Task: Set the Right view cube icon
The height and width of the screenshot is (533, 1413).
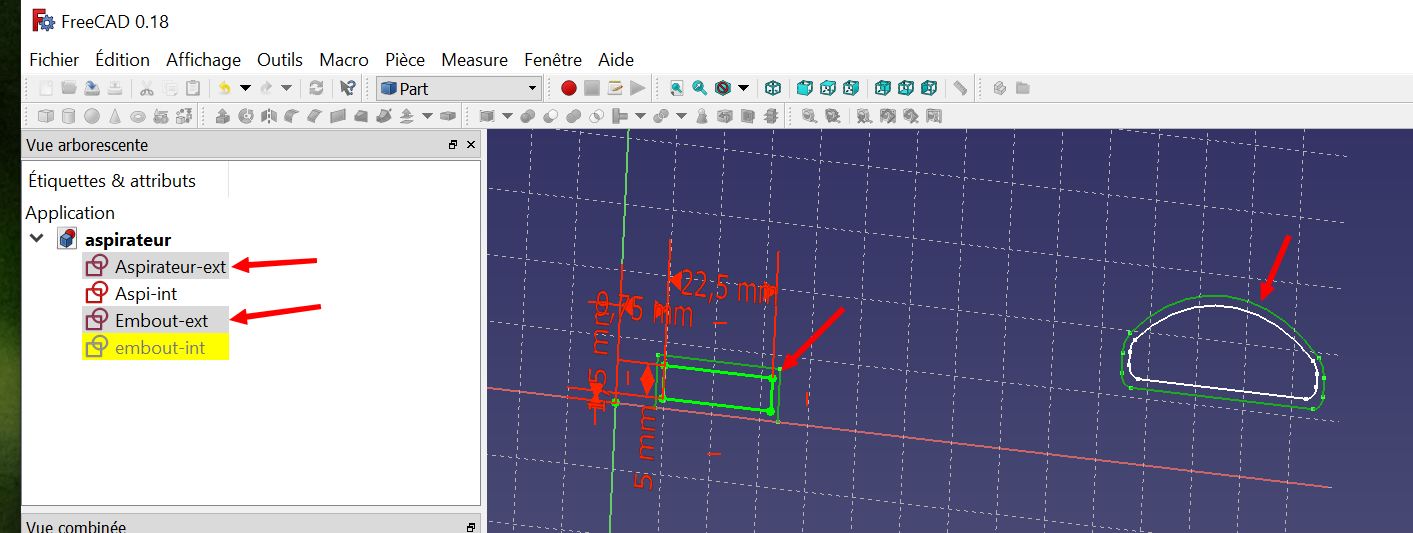Action: [x=851, y=88]
